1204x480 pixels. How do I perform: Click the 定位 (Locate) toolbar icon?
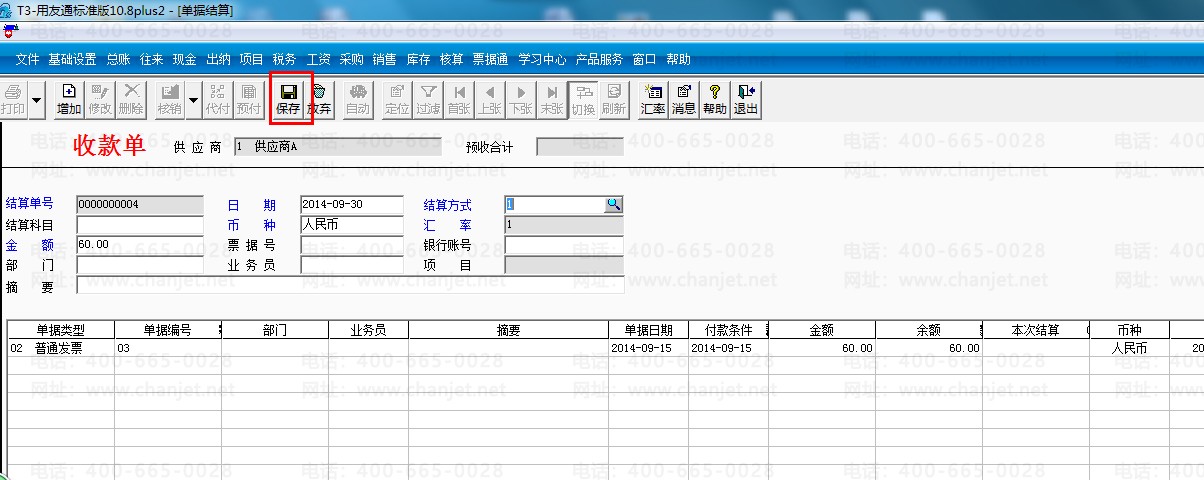397,100
